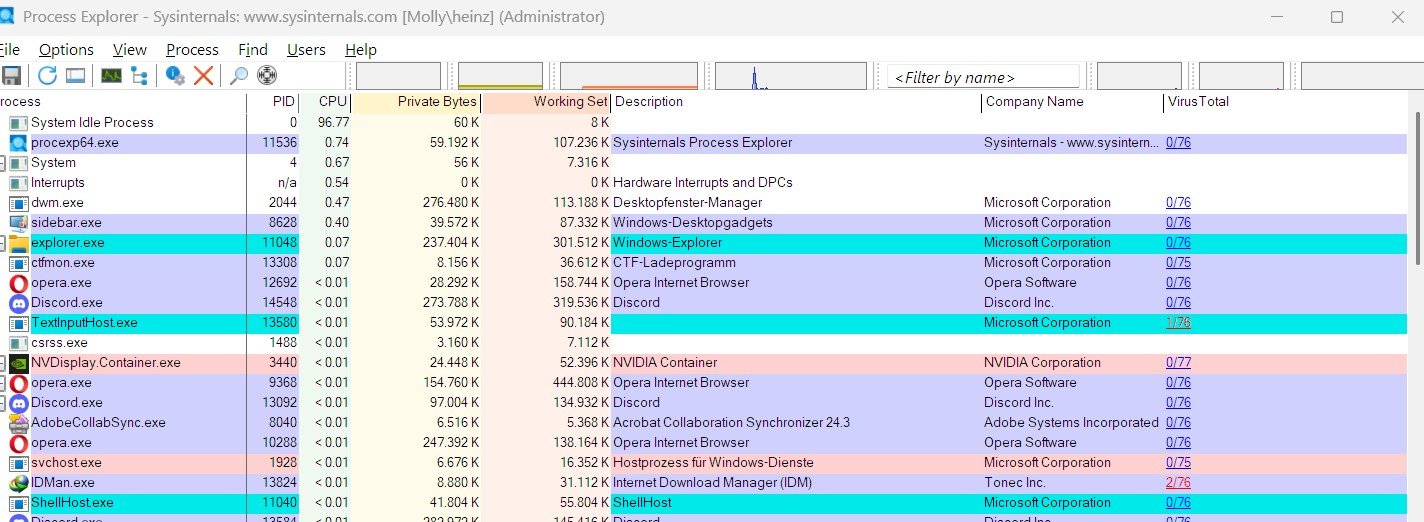Viewport: 1424px width, 522px height.
Task: Collapse the NVDisplay.Container.exe tree node
Action: (x=2, y=363)
